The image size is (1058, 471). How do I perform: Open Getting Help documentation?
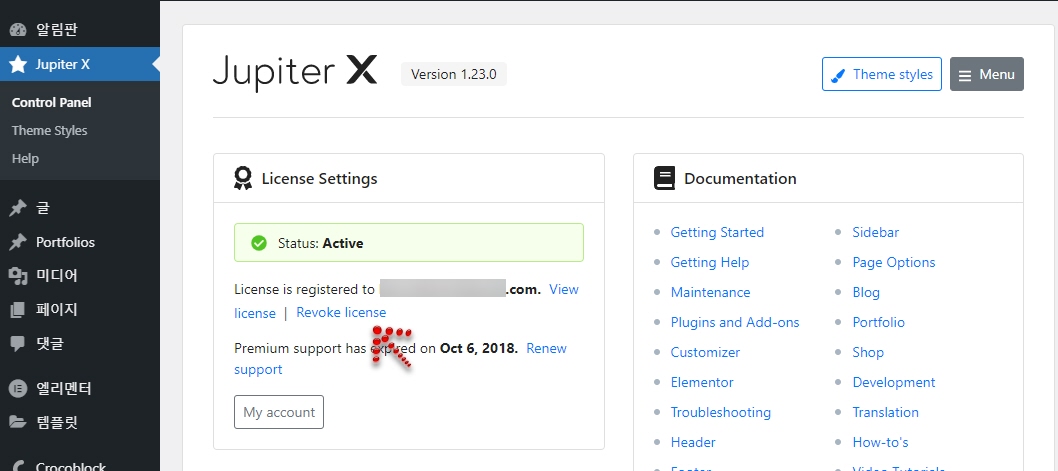(710, 262)
